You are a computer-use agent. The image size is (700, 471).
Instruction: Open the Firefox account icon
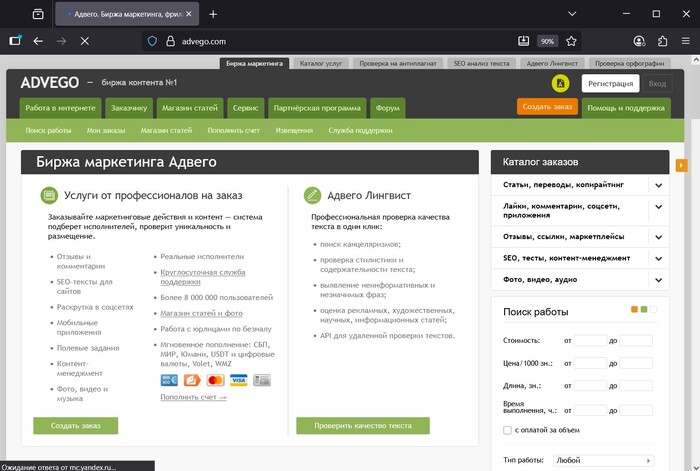coord(639,41)
